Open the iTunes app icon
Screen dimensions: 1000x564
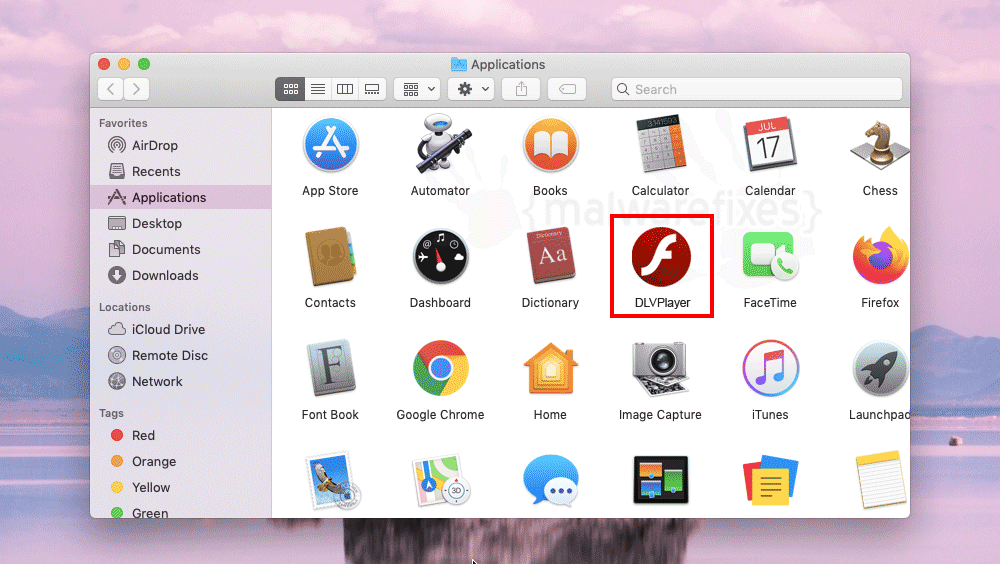770,368
